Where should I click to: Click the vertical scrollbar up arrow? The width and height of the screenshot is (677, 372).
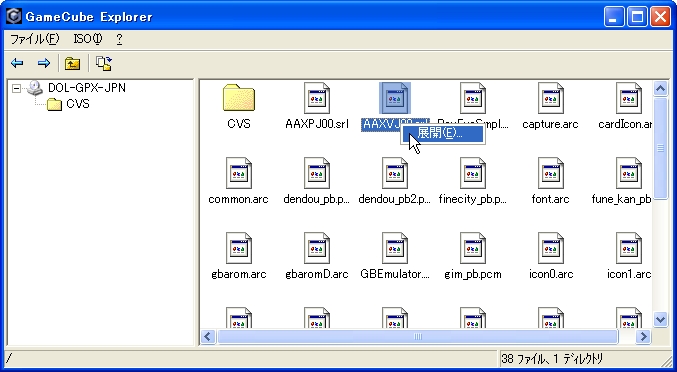[661, 88]
